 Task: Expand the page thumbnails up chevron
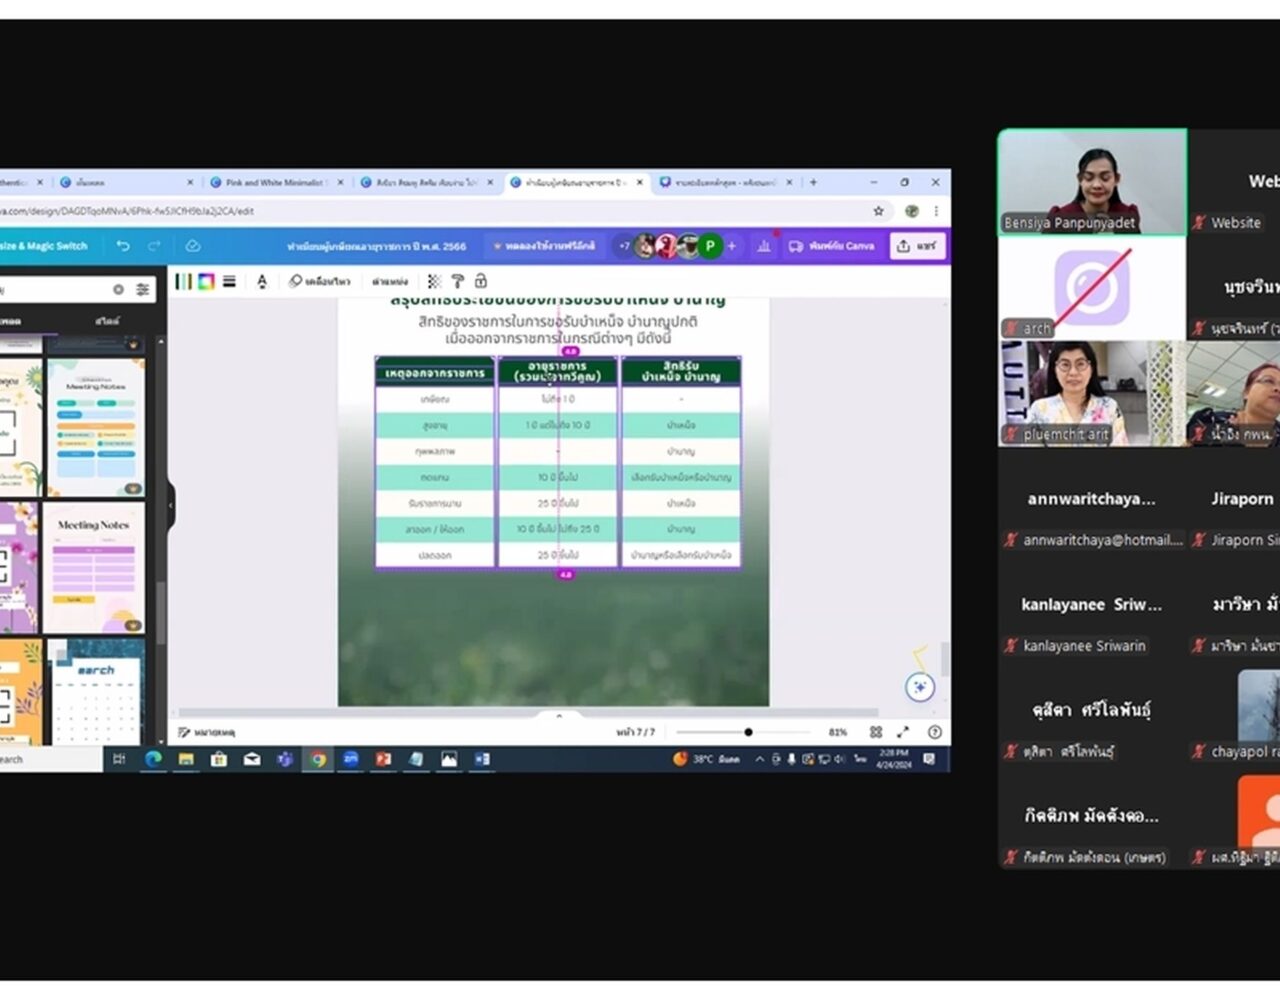[559, 716]
